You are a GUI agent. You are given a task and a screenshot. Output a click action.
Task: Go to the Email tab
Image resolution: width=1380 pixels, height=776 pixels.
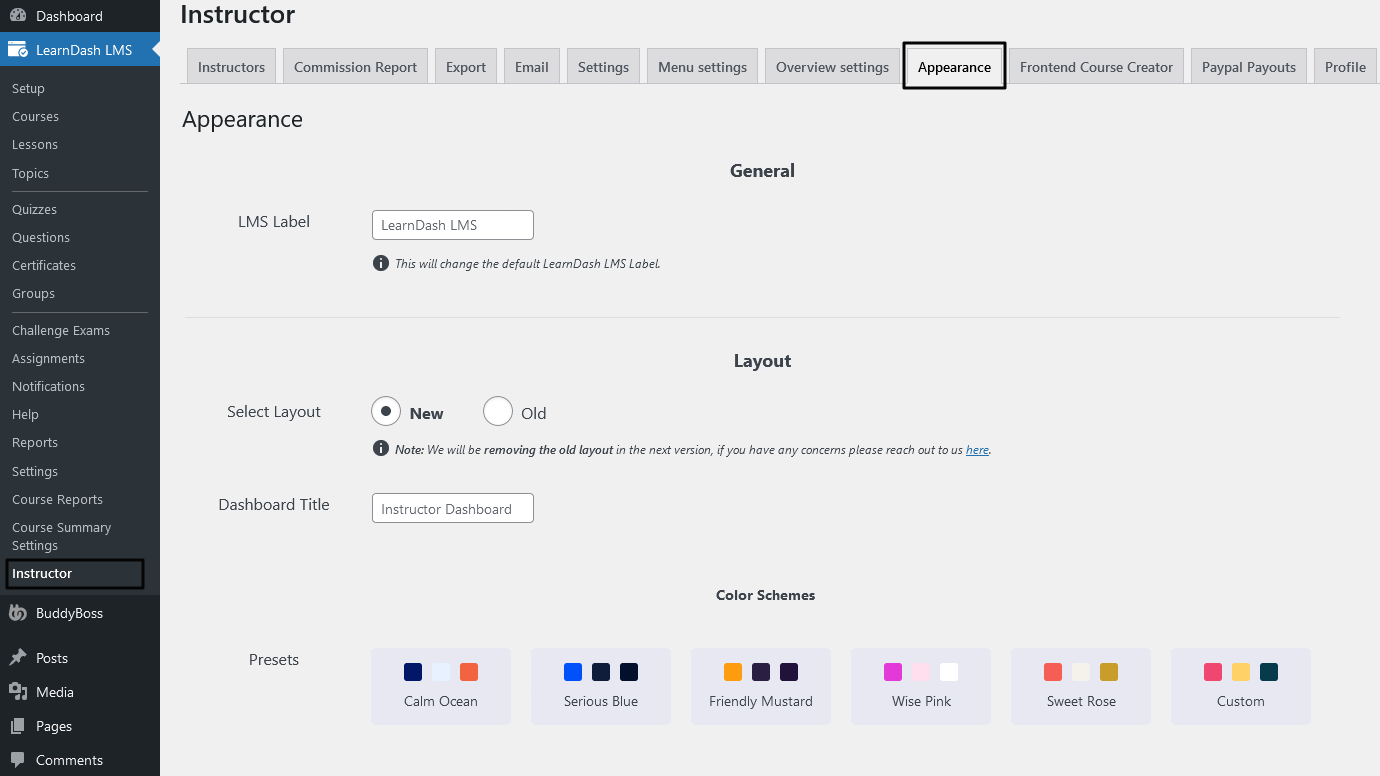coord(532,66)
